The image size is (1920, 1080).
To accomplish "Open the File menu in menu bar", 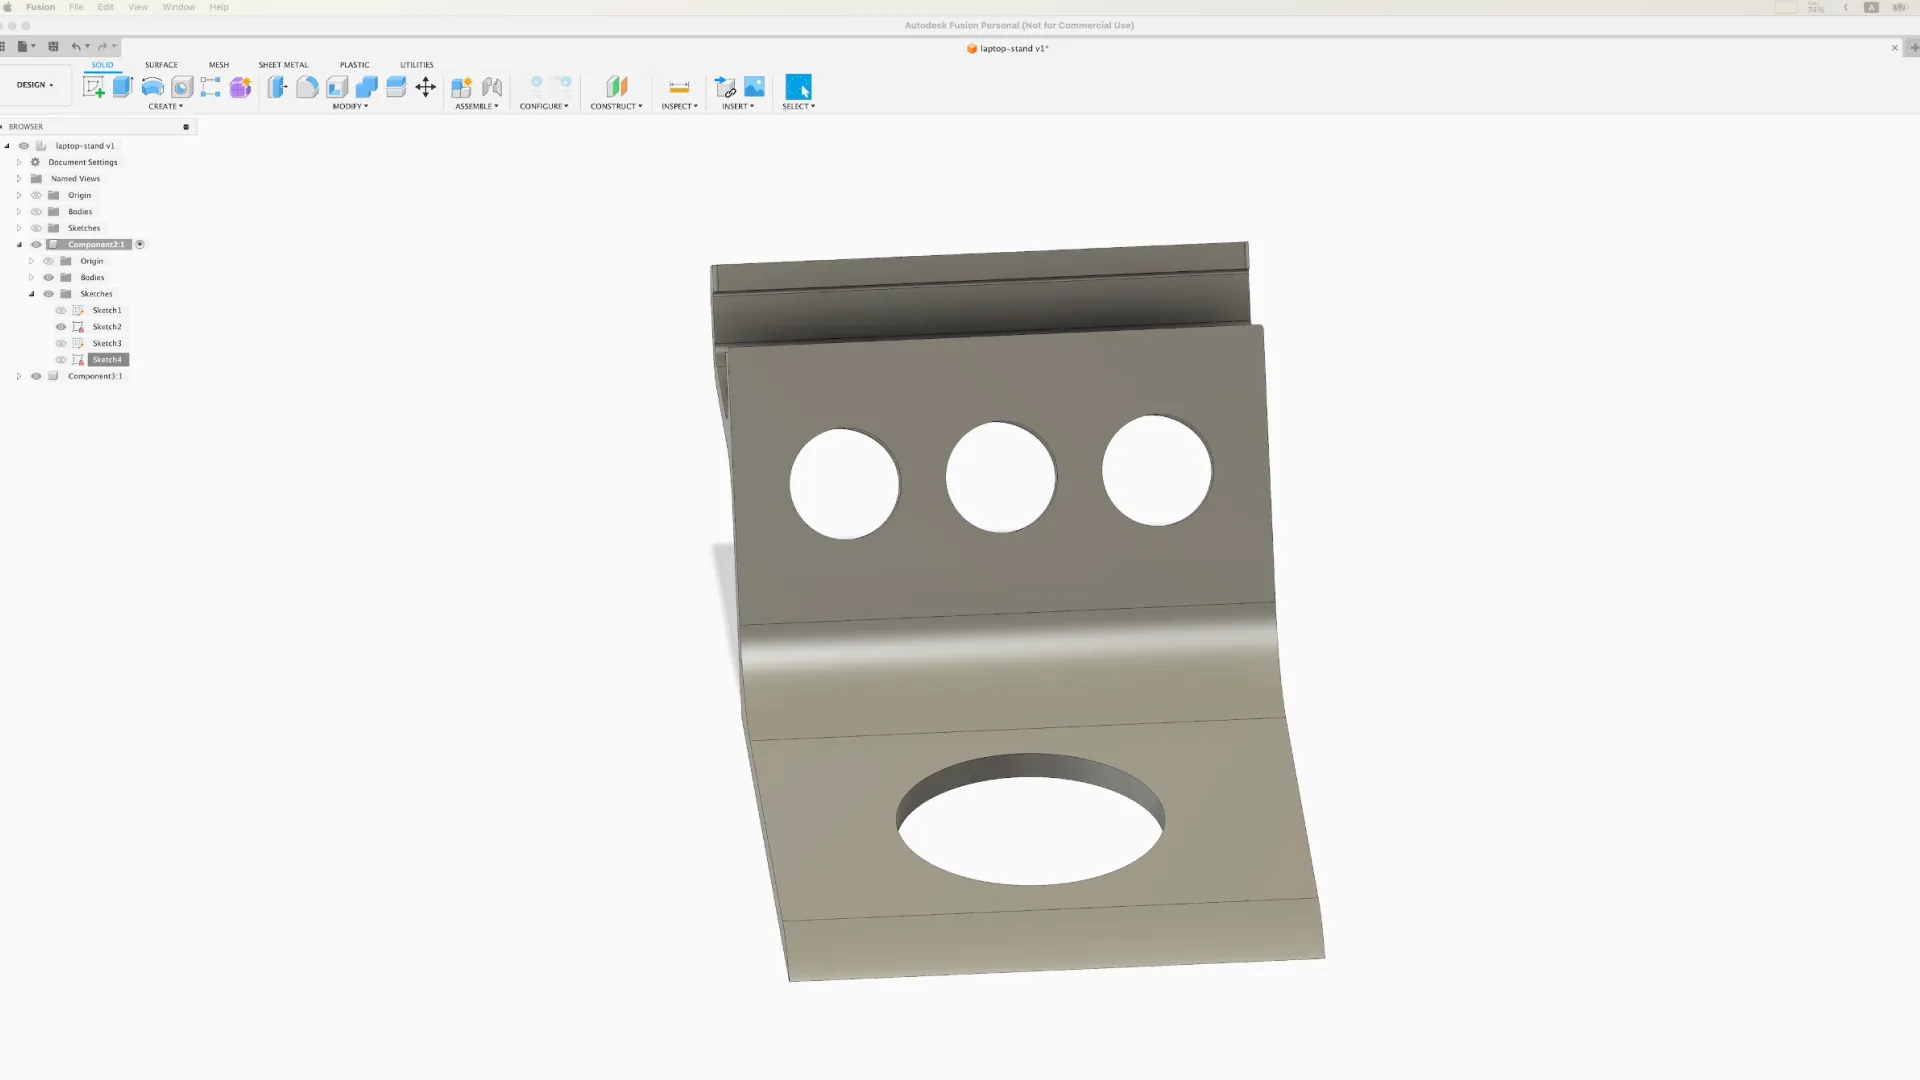I will 76,7.
